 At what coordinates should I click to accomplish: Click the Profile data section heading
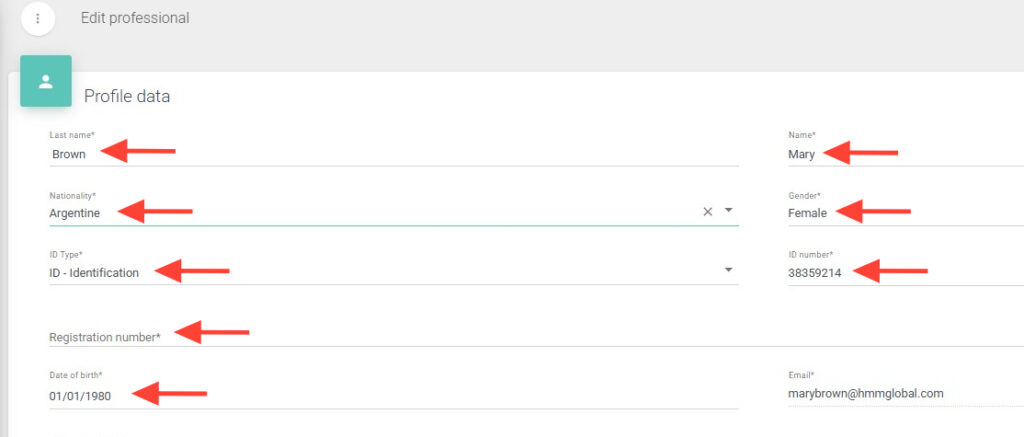tap(127, 96)
